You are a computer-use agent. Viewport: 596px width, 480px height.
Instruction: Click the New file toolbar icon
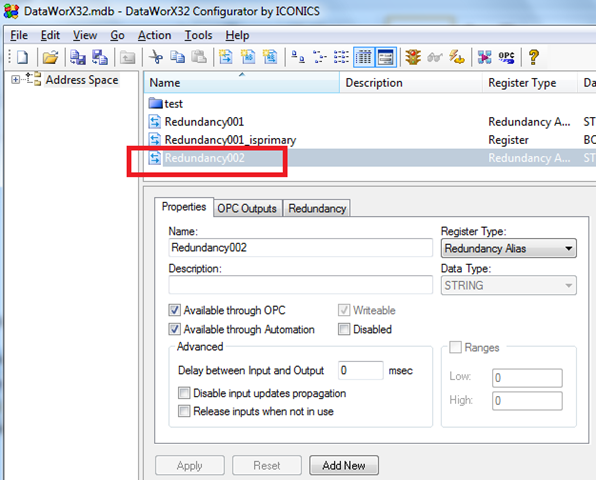(x=22, y=57)
